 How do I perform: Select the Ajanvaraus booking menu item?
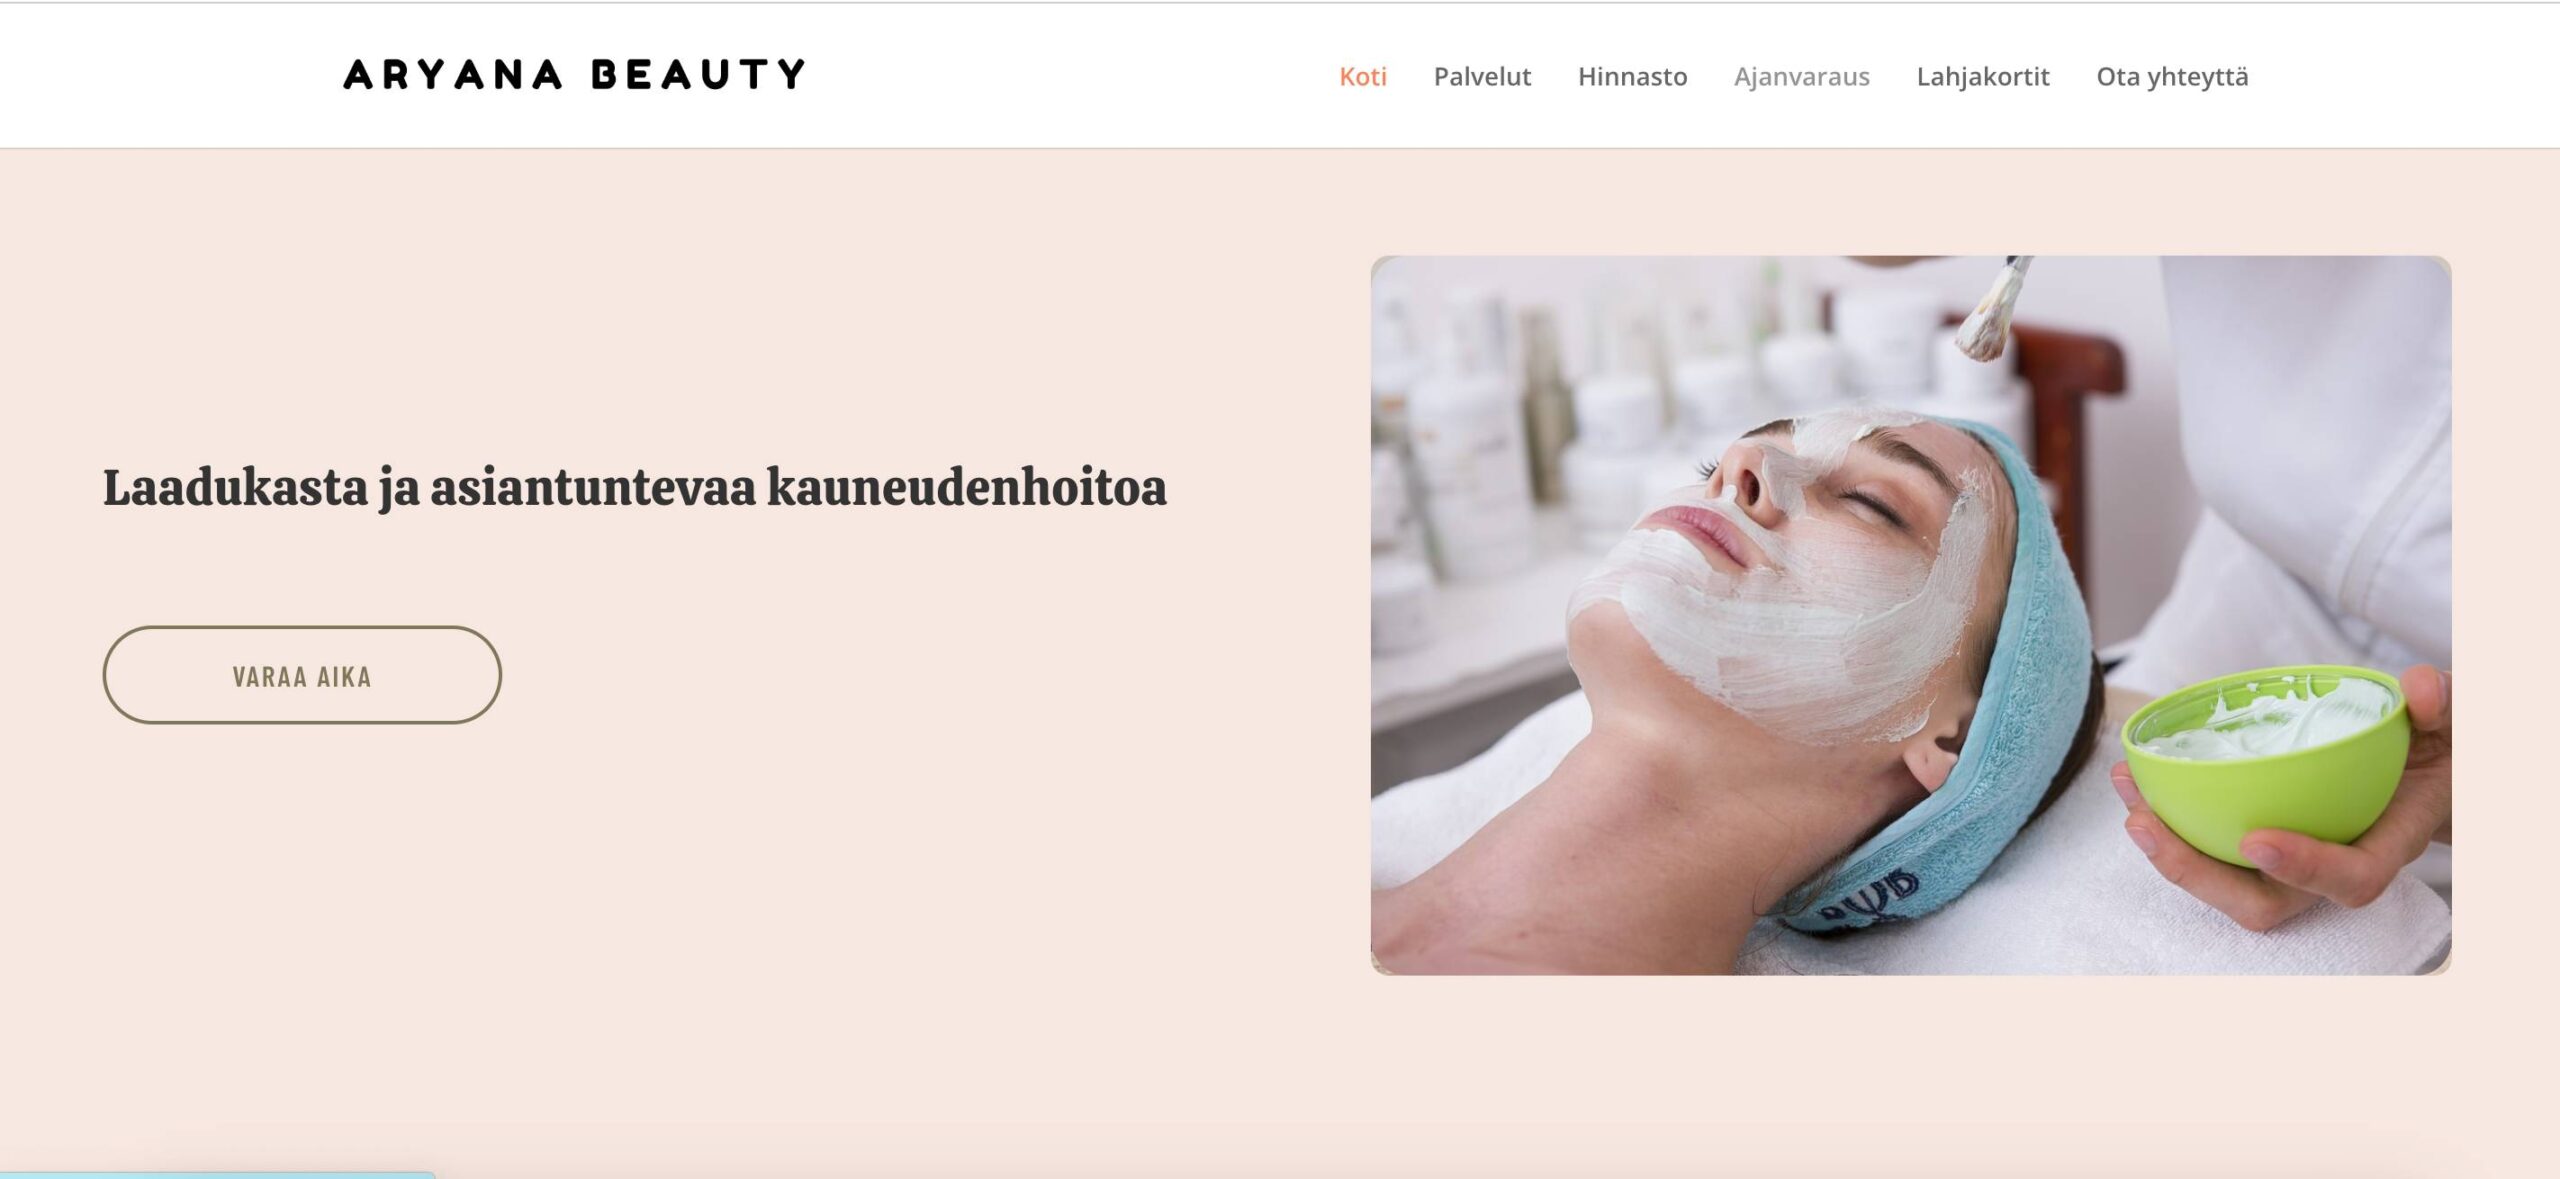1801,77
